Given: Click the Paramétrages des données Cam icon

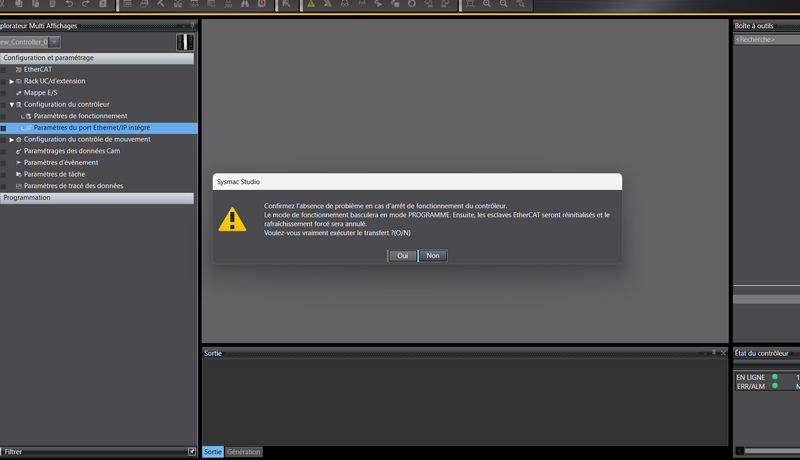Looking at the screenshot, I should click(18, 151).
